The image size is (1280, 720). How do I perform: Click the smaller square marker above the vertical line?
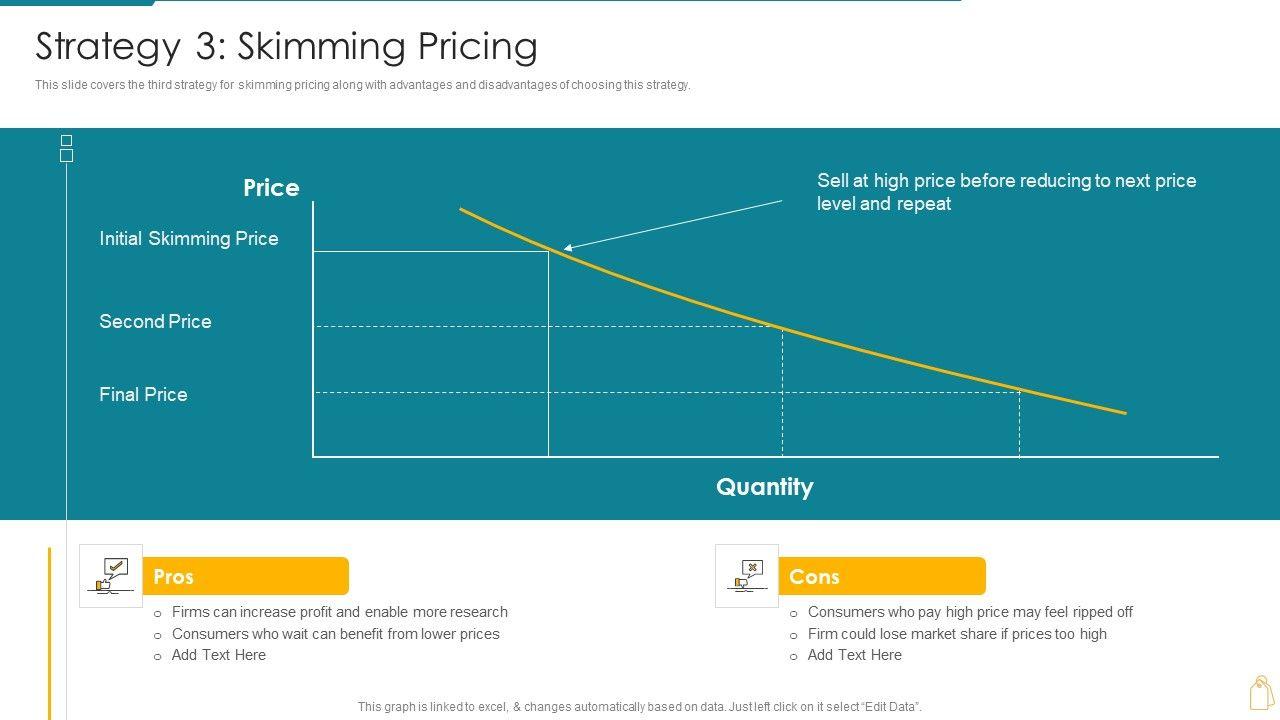pos(66,140)
